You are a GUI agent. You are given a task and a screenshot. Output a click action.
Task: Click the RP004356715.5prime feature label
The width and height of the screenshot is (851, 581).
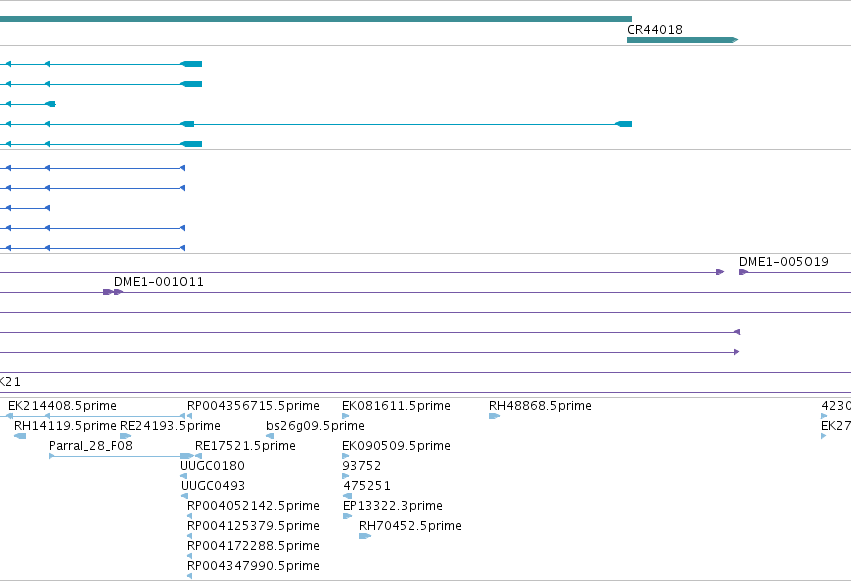pos(253,406)
